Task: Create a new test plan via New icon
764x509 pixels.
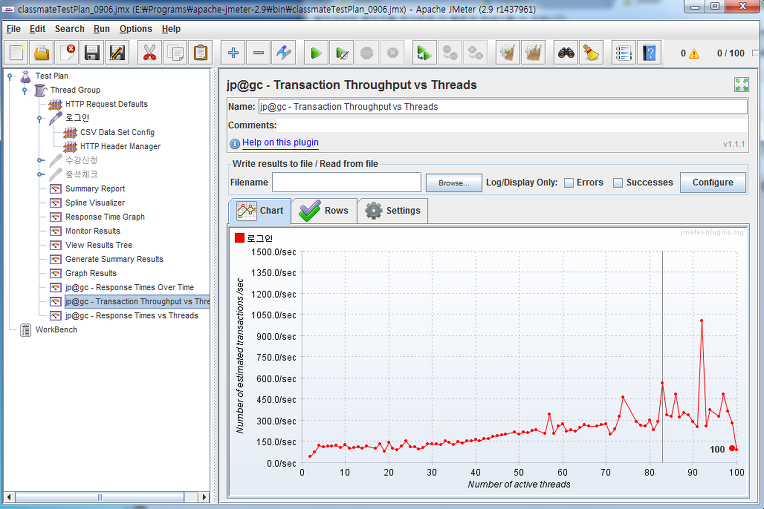Action: (x=17, y=53)
